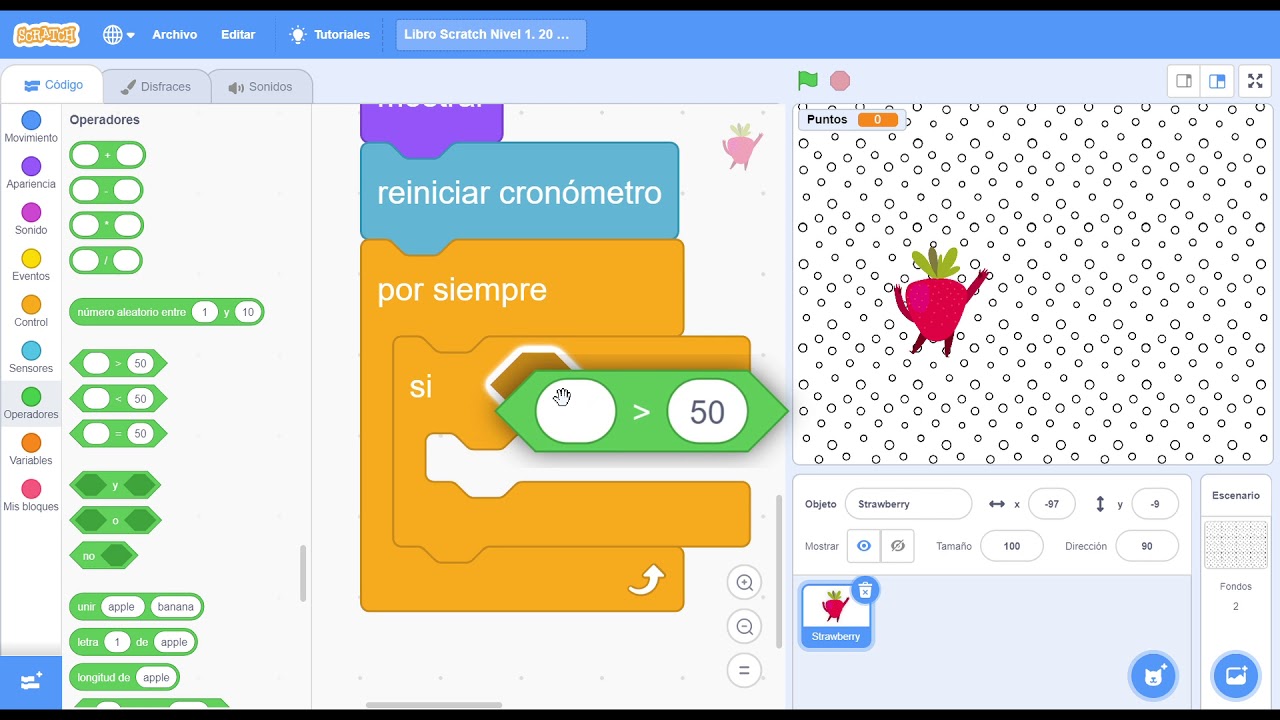Viewport: 1280px width, 720px height.
Task: Select the Escenario backdrop thumbnail
Action: coord(1236,546)
